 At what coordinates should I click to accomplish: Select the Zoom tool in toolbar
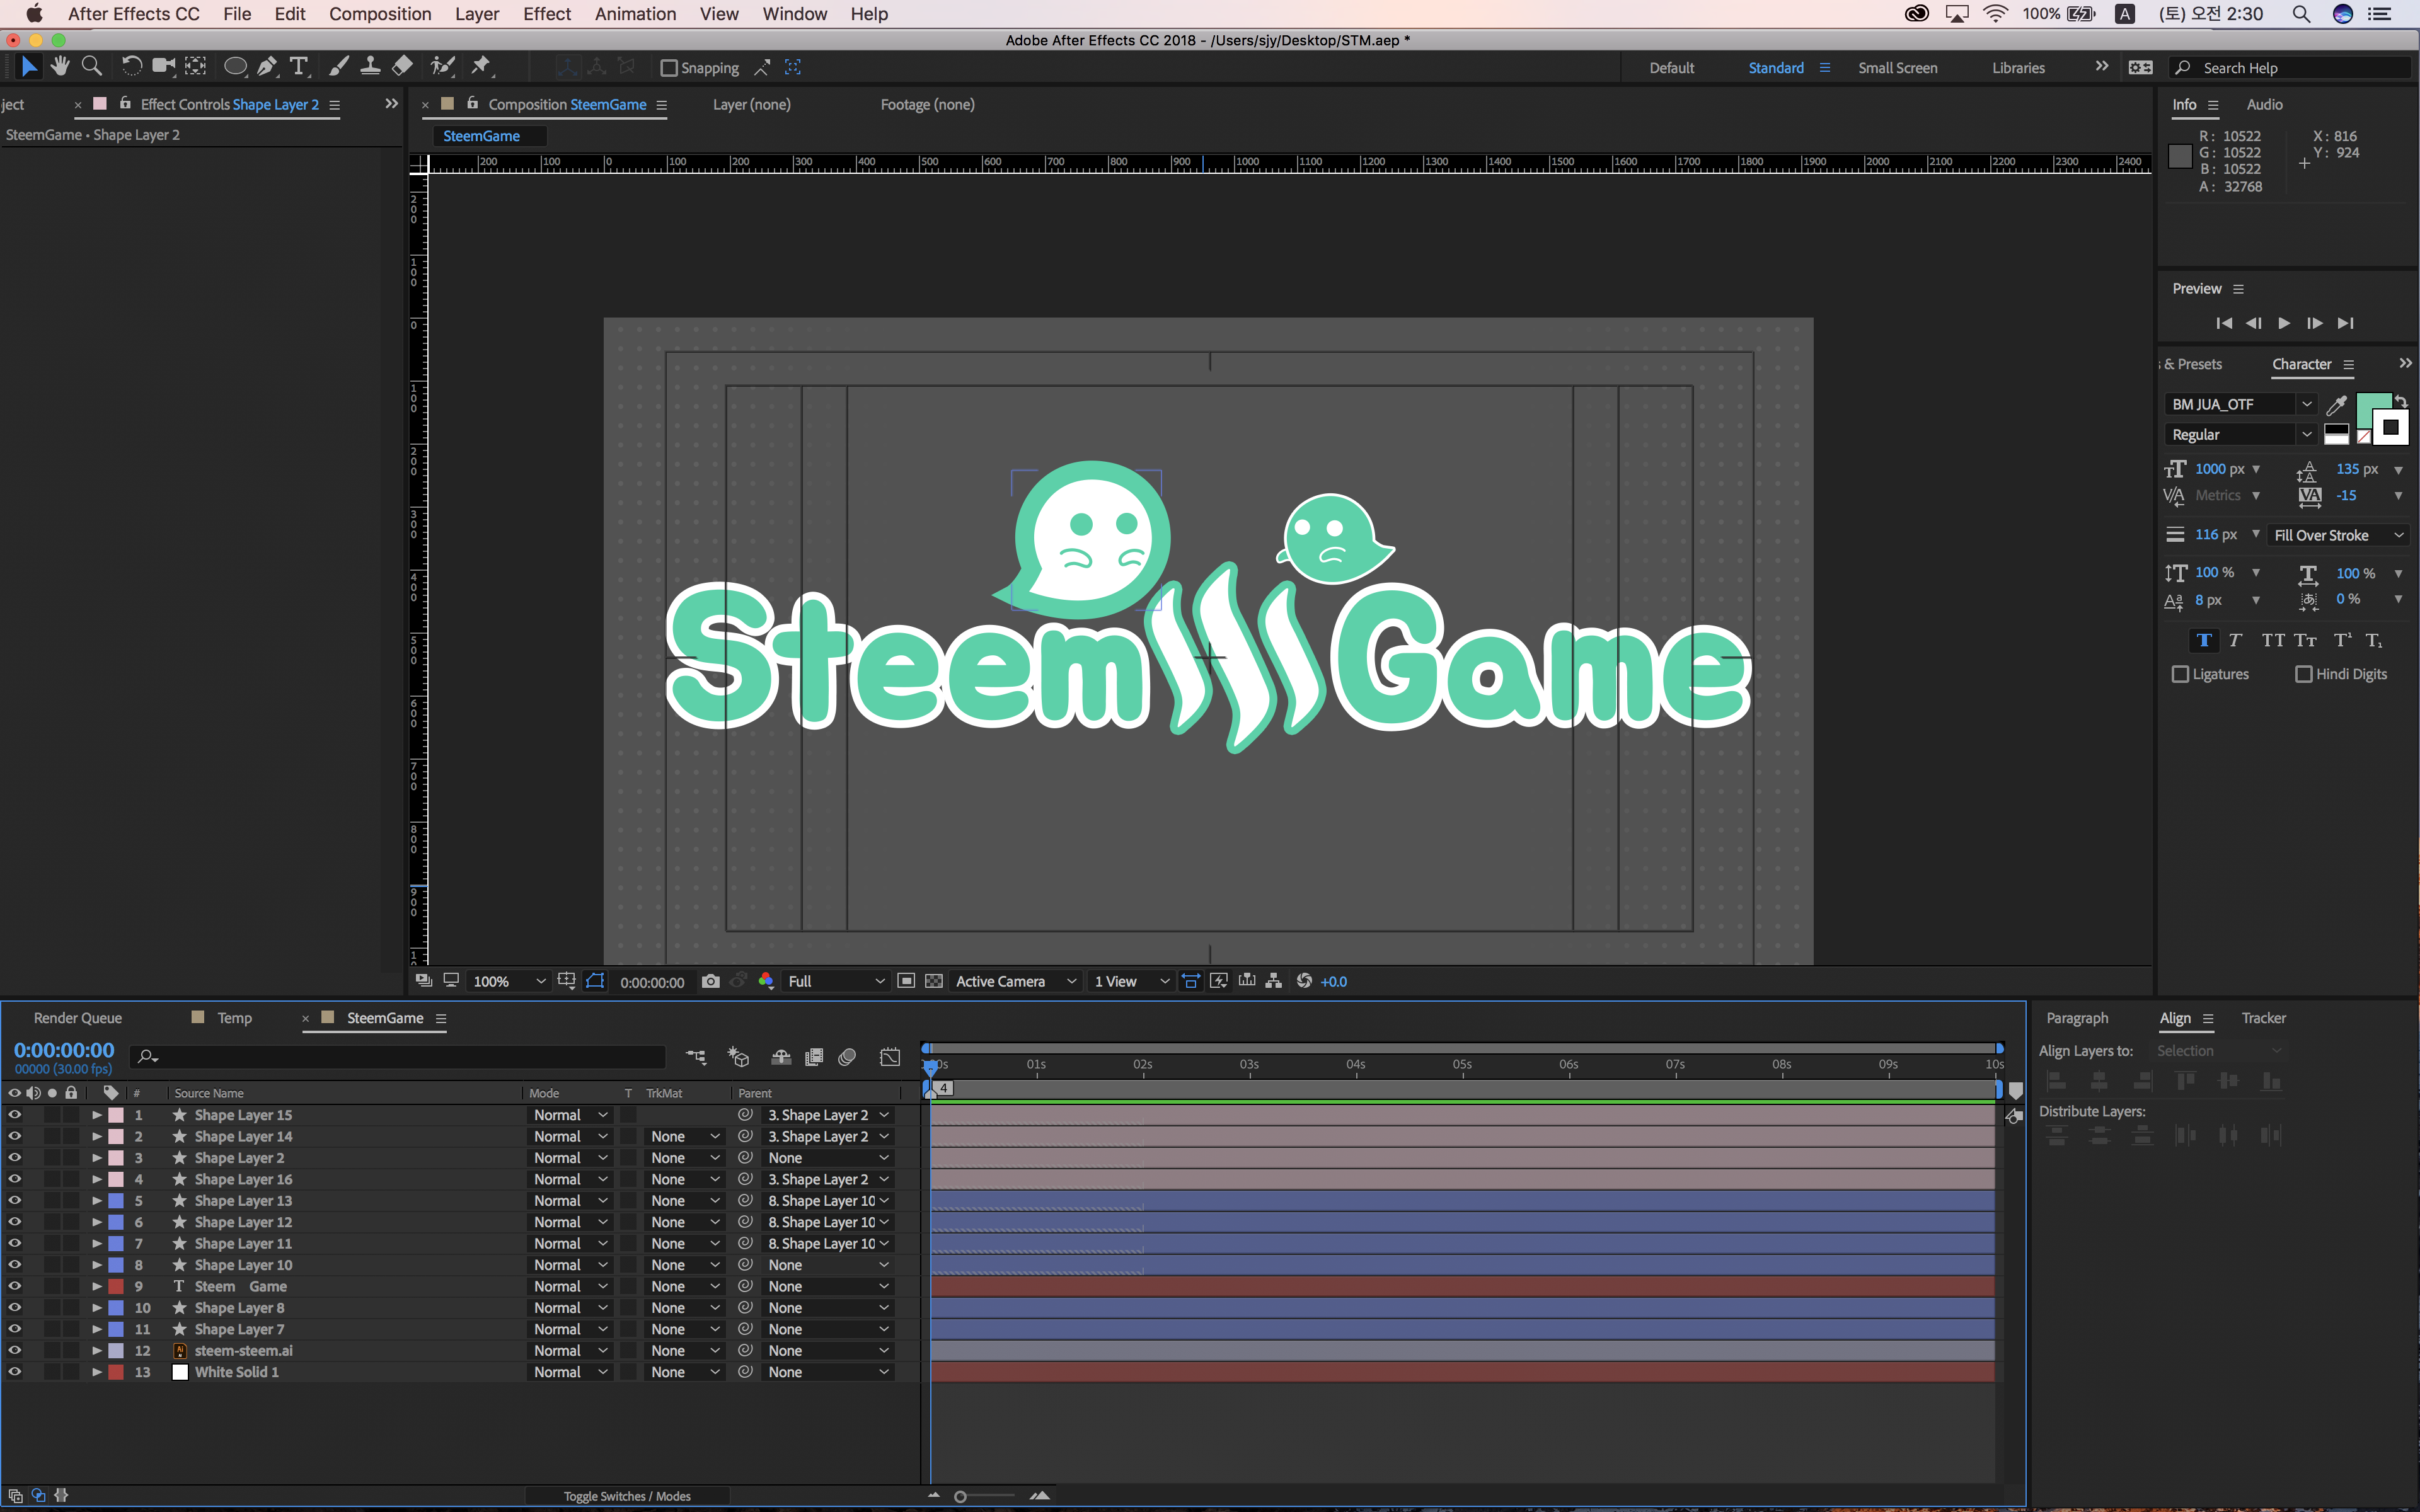click(x=91, y=67)
